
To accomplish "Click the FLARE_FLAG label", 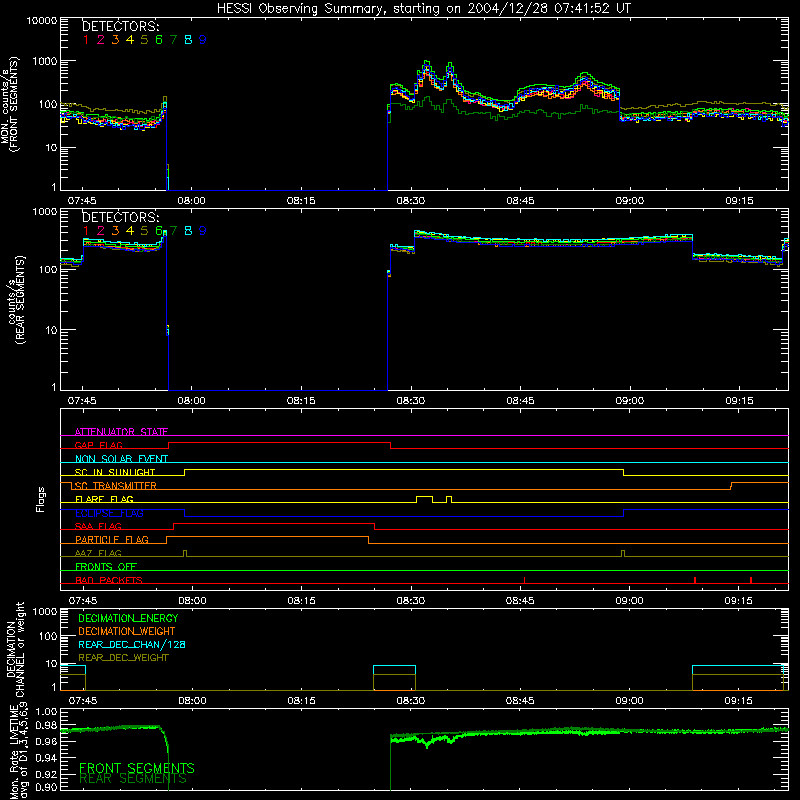I will point(104,499).
